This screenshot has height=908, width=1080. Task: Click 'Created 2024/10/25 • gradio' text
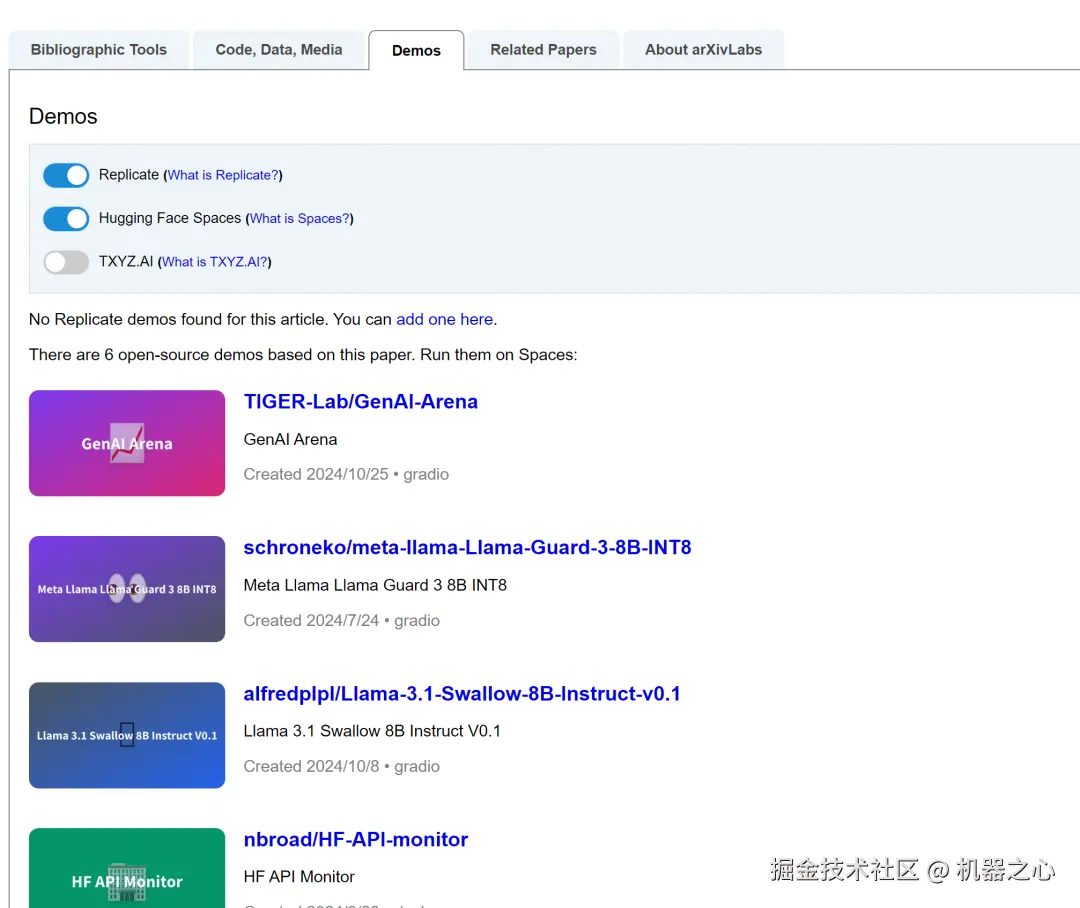(x=346, y=475)
